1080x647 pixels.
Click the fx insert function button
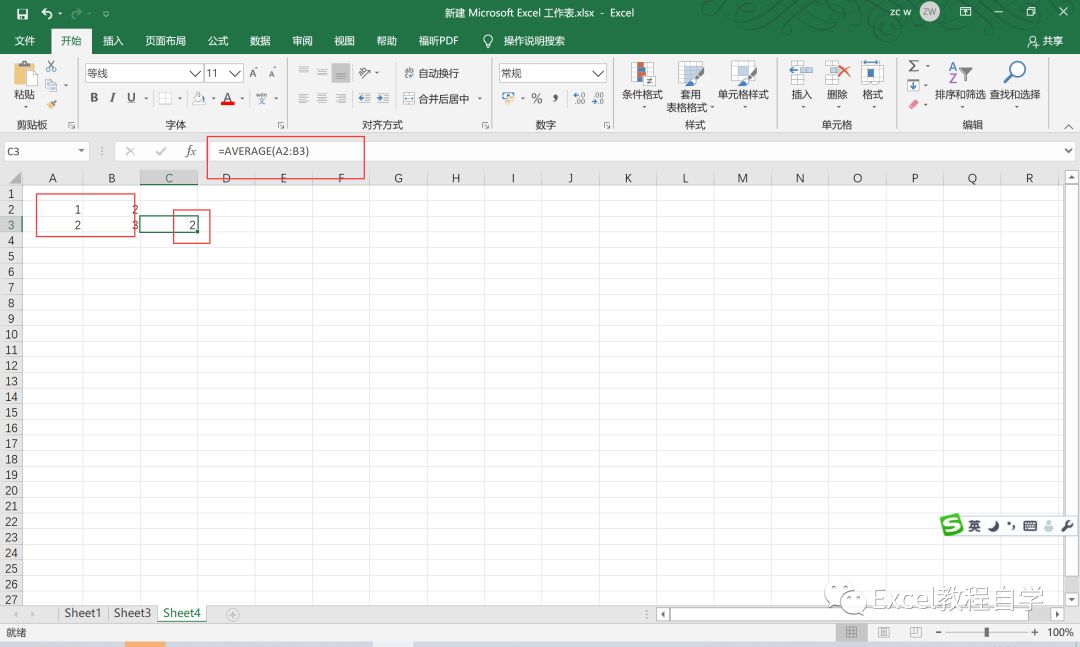[x=191, y=151]
